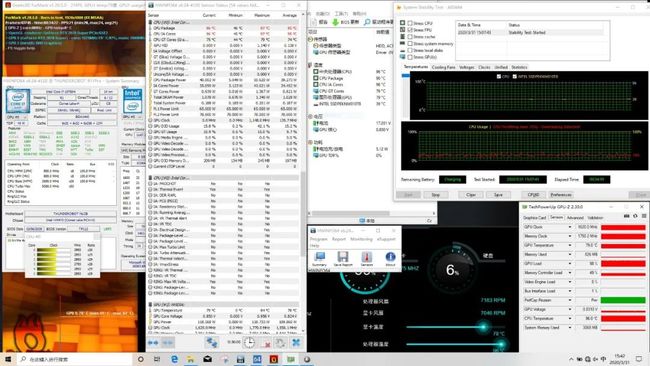The image size is (650, 366).
Task: Click shrink-columns arrows in sensor window footer
Action: click(167, 343)
